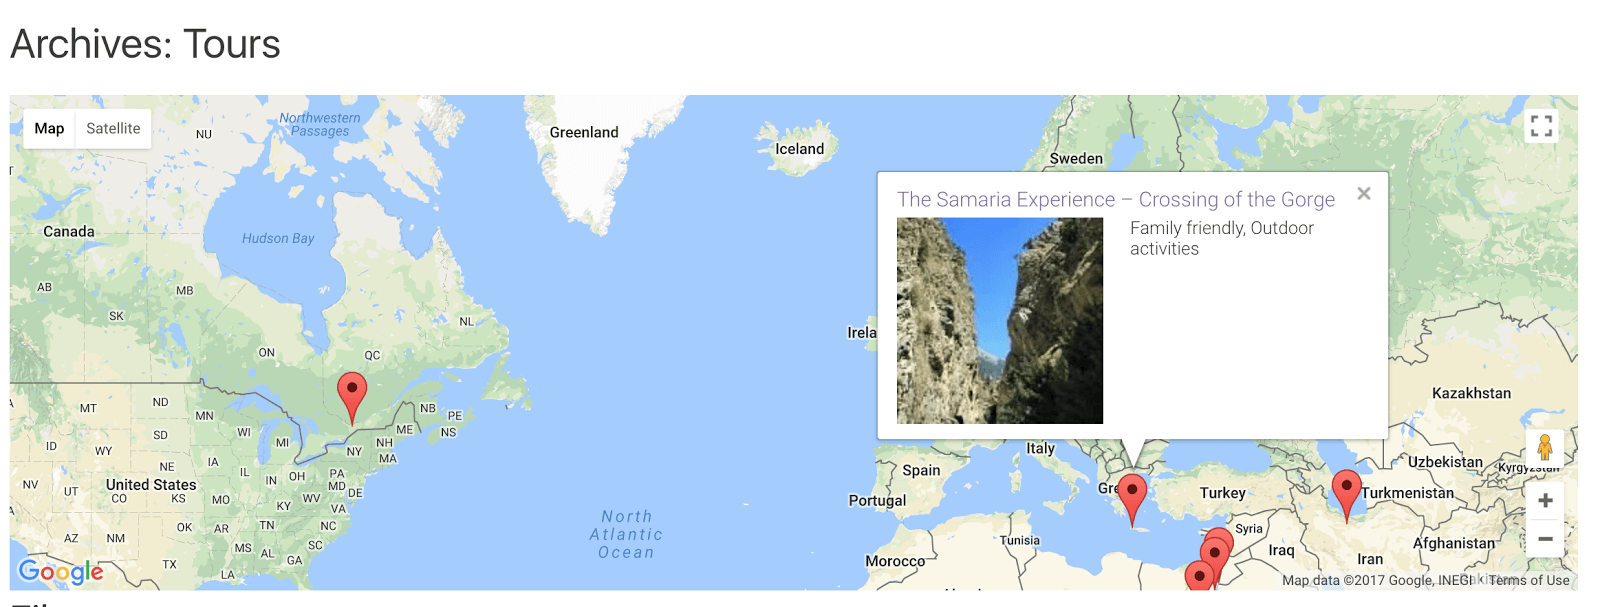
Task: Click the North Atlantic Ocean label
Action: point(626,534)
